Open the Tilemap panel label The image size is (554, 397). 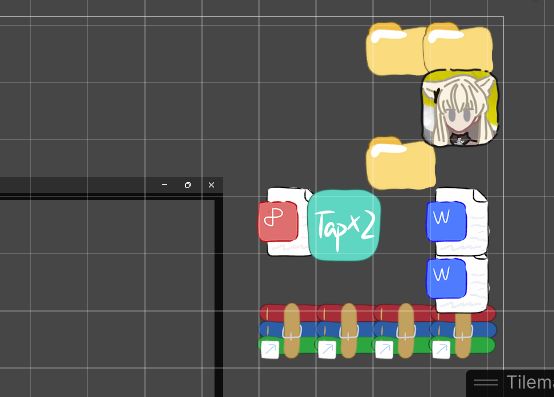click(x=530, y=383)
